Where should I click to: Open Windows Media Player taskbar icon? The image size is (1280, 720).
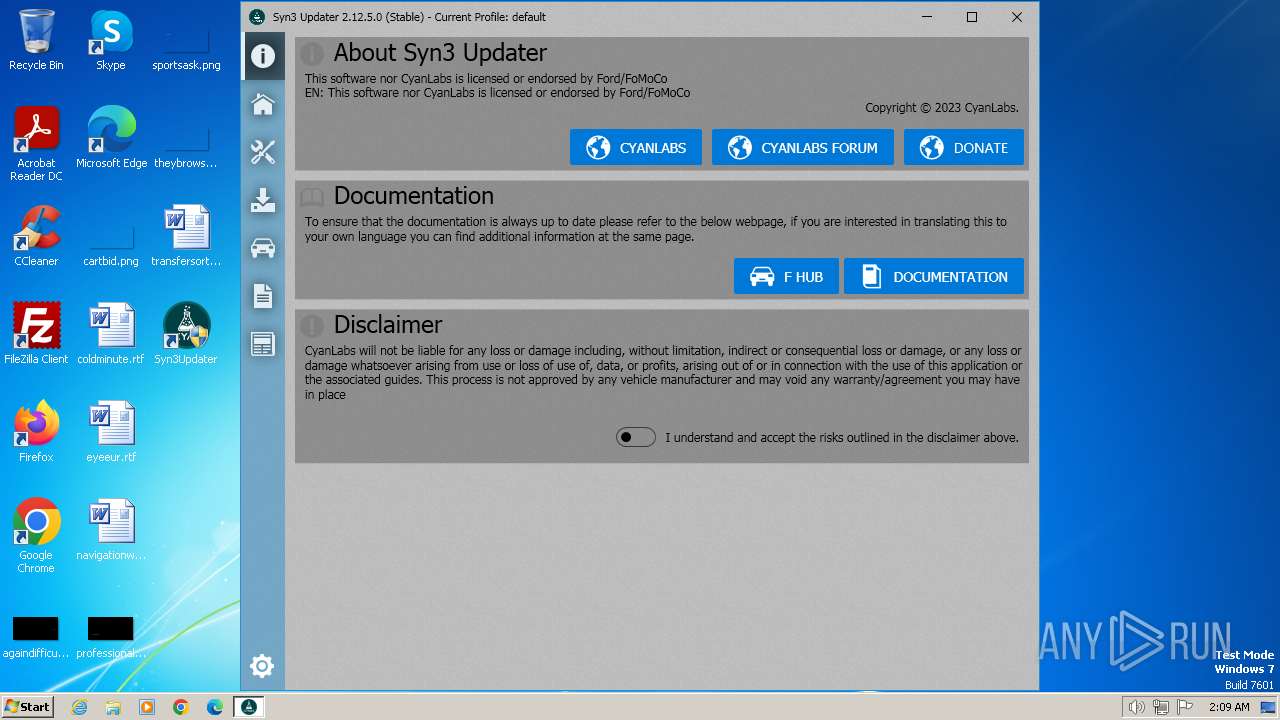[x=147, y=707]
